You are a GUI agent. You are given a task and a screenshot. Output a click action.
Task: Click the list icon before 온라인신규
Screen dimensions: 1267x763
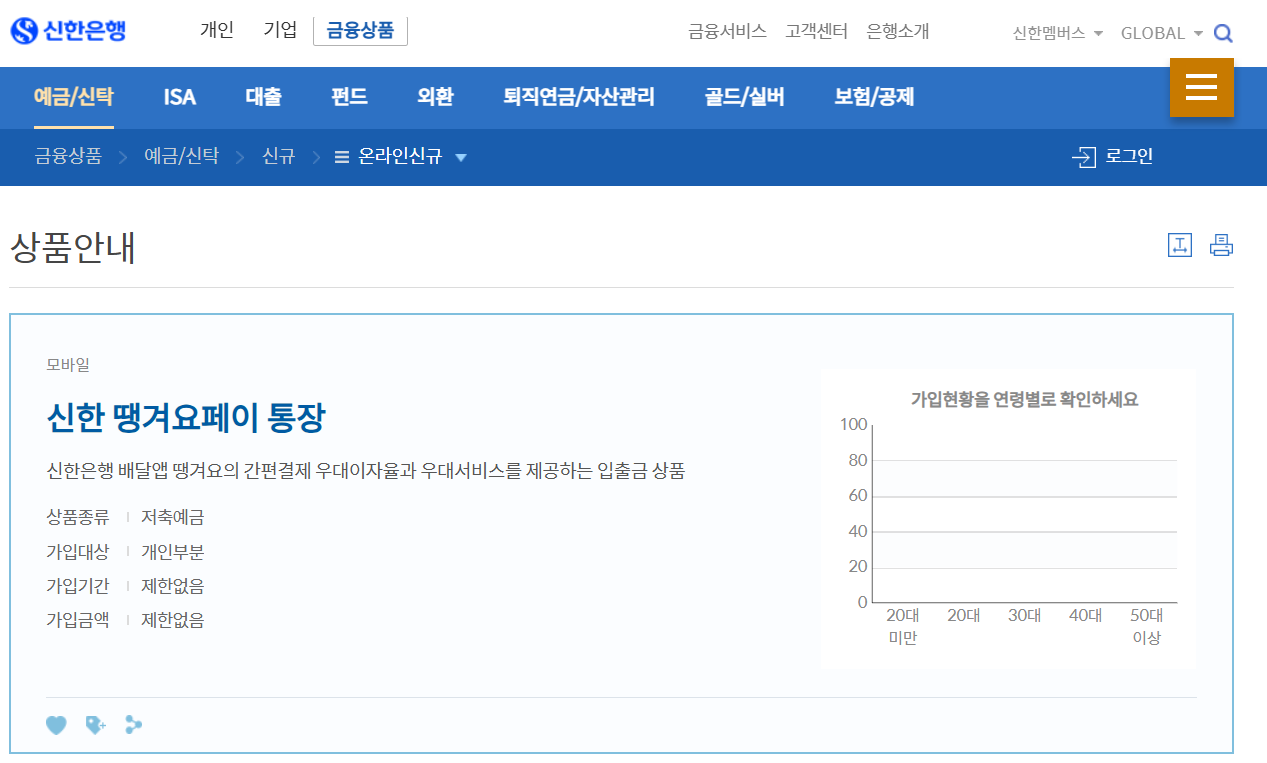point(342,157)
